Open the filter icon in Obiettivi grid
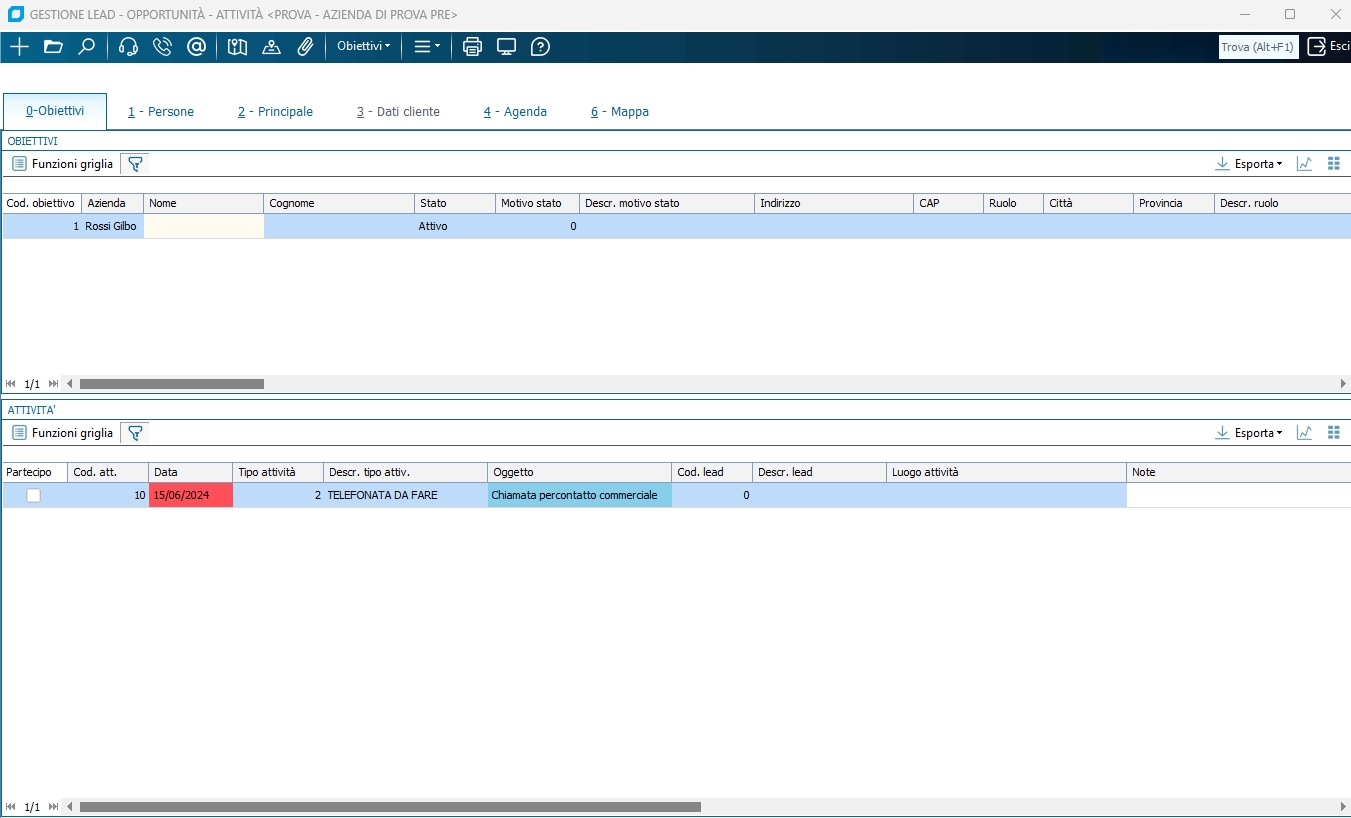 click(x=135, y=164)
